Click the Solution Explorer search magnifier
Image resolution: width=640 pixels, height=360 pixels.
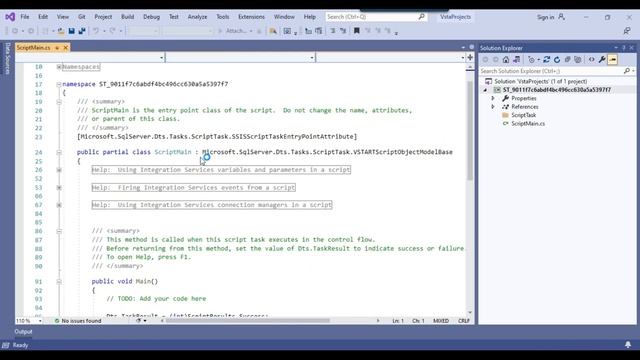pyautogui.click(x=627, y=71)
